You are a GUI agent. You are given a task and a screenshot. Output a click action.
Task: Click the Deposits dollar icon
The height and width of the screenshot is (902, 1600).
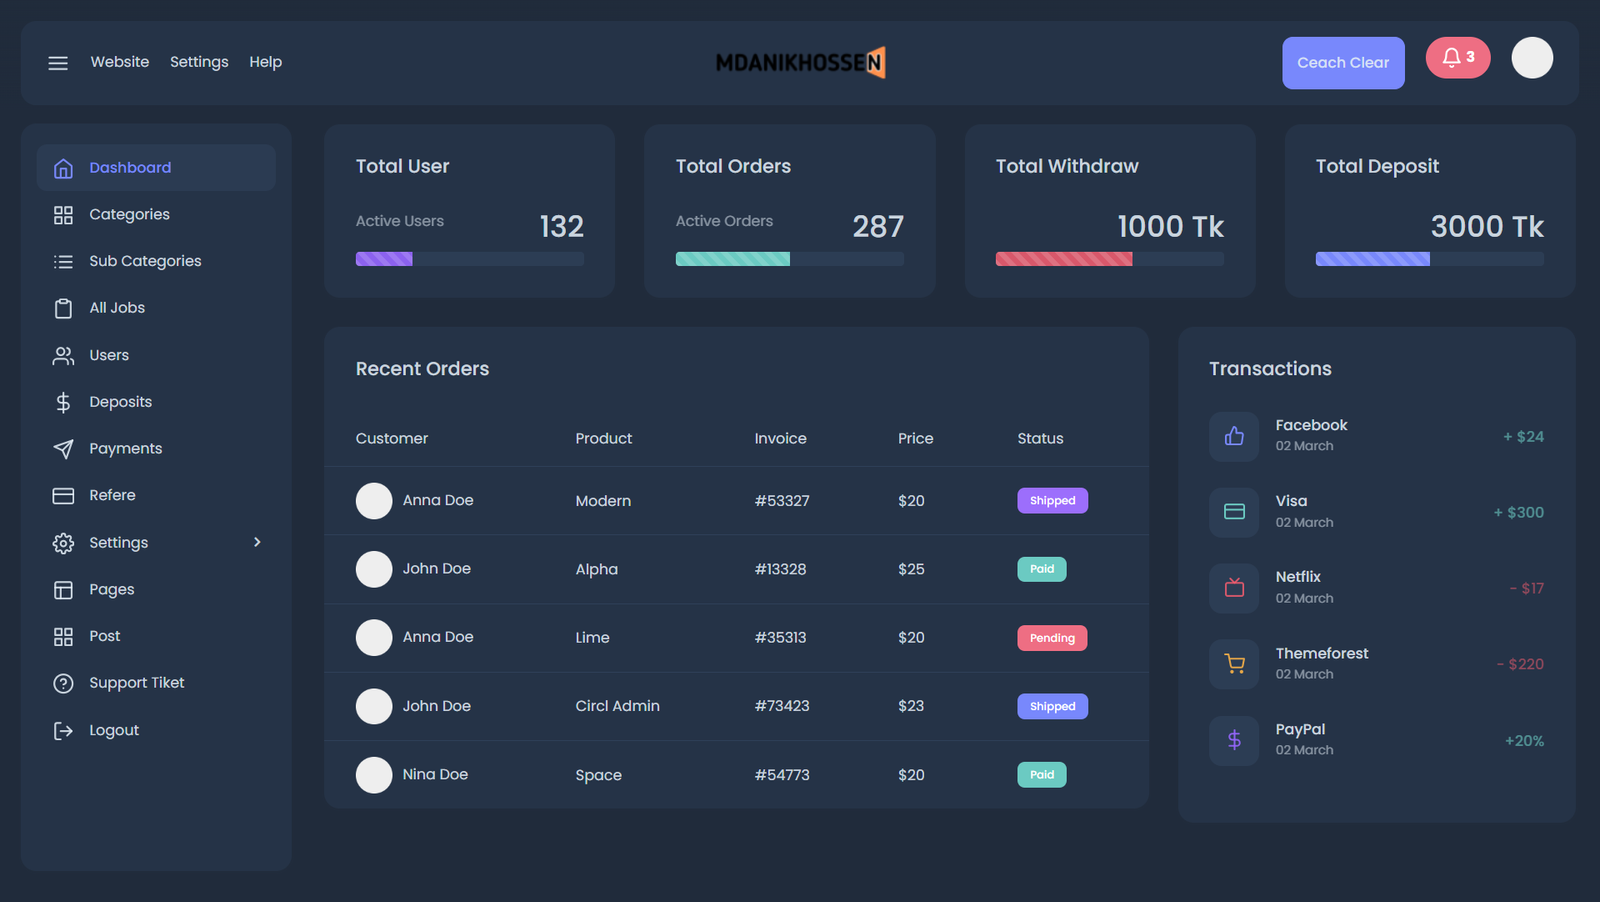click(63, 402)
